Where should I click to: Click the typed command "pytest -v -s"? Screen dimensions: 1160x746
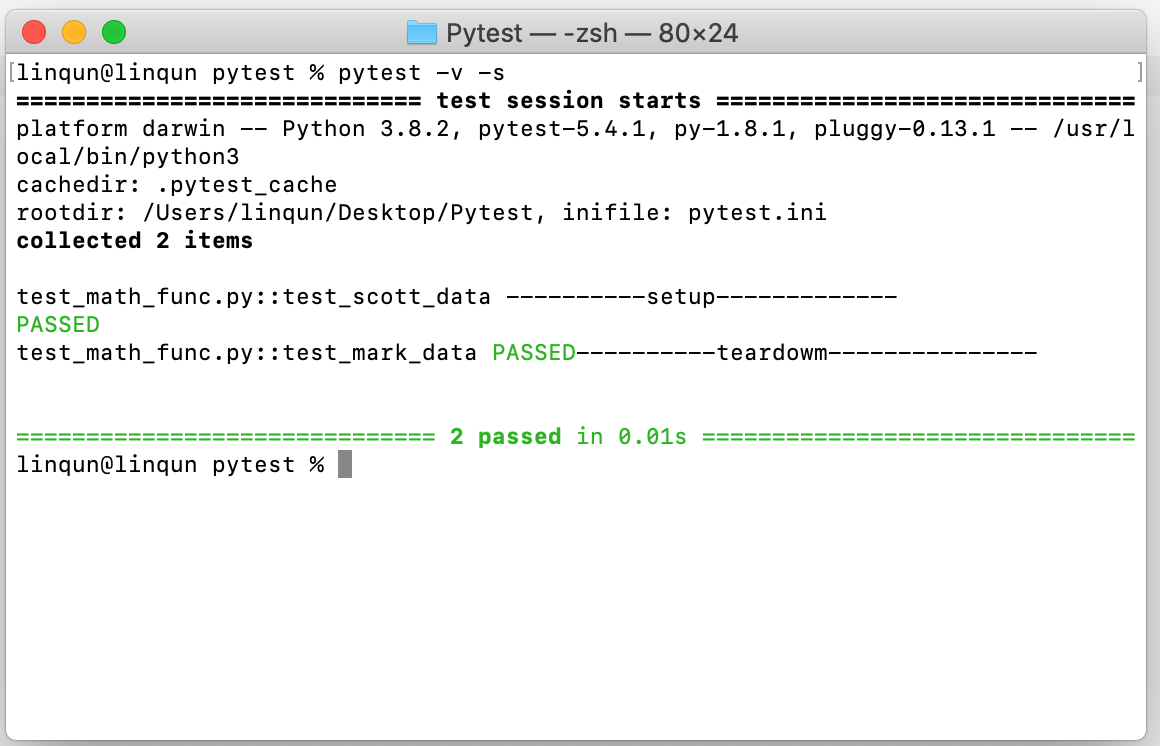coord(421,73)
